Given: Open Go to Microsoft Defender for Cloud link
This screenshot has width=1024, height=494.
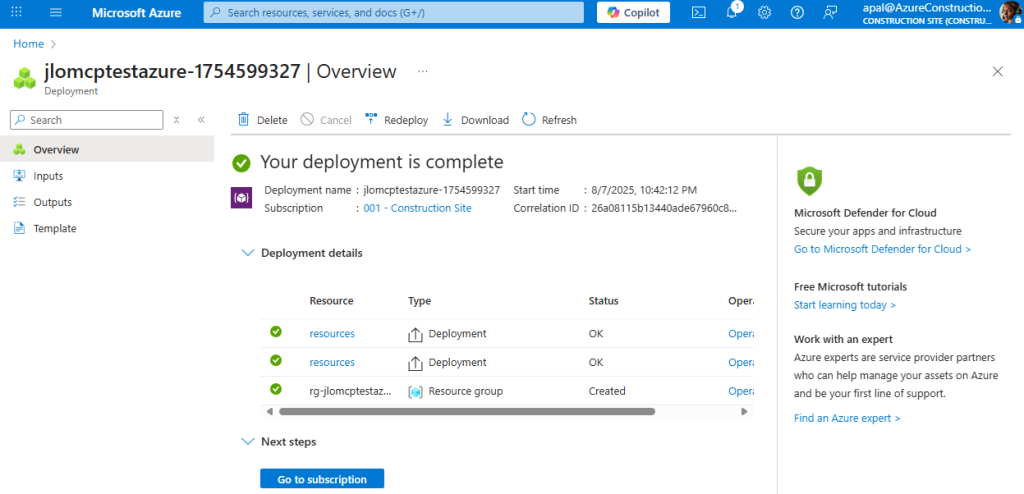Looking at the screenshot, I should (x=882, y=249).
